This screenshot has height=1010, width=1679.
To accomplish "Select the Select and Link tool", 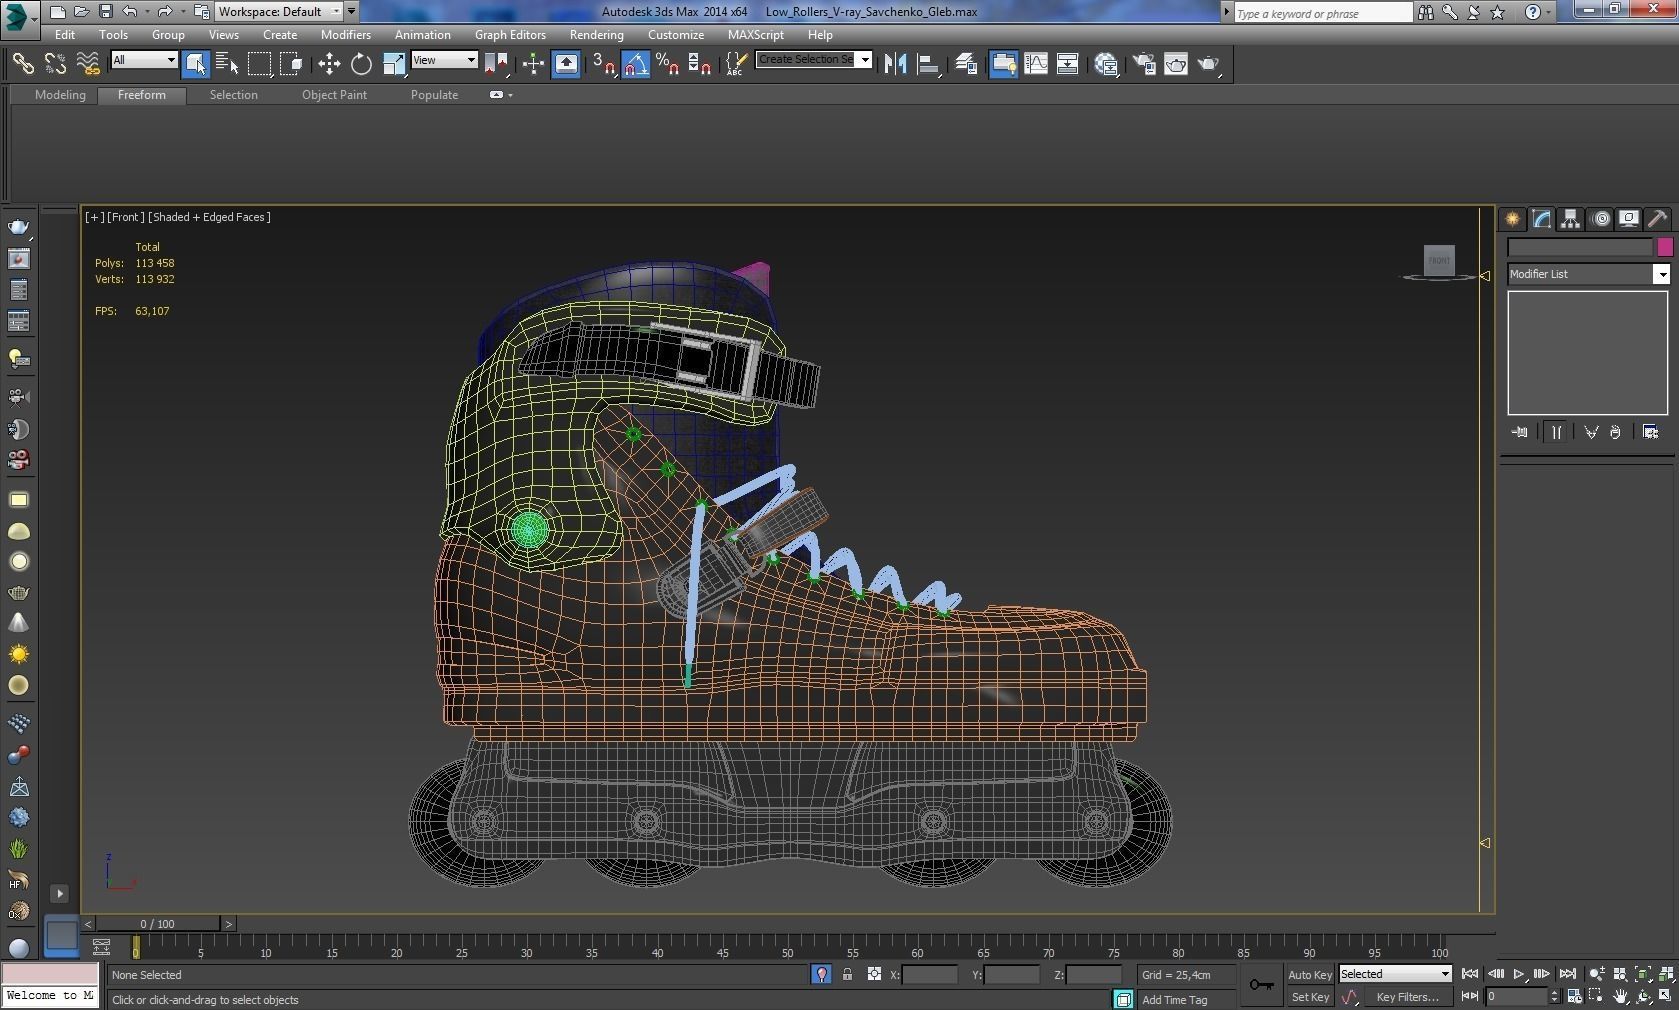I will click(x=22, y=64).
